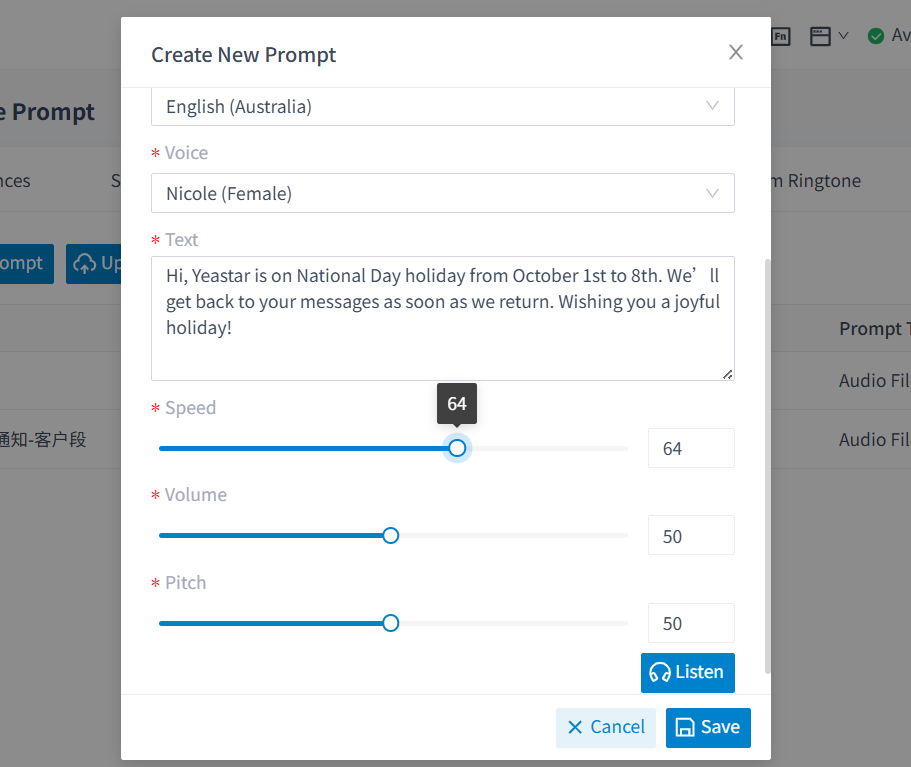Click the Speed value input field showing 64
This screenshot has width=911, height=767.
691,448
